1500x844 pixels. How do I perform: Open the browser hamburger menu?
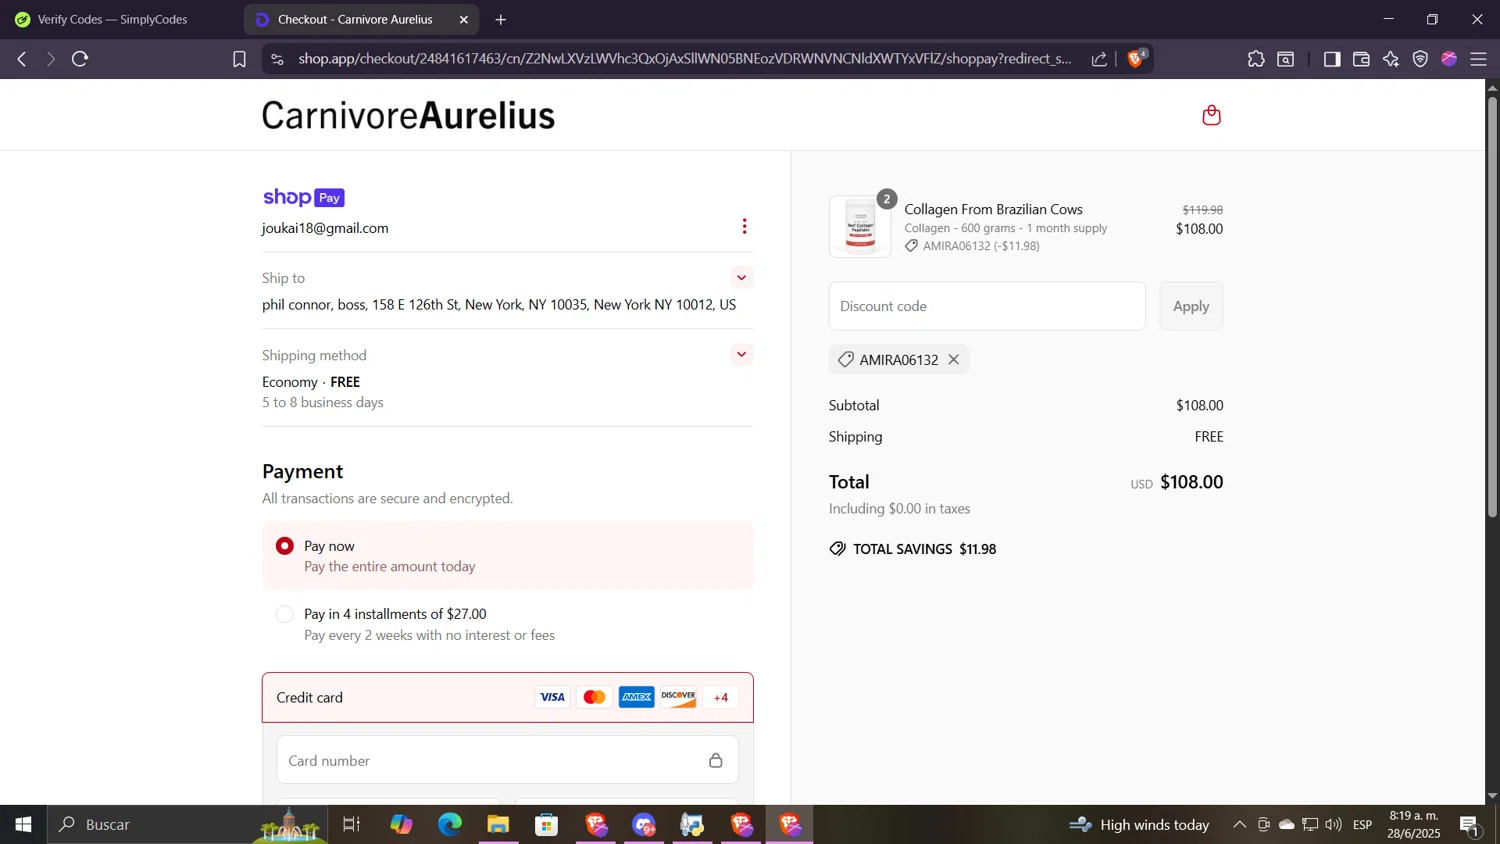tap(1479, 59)
